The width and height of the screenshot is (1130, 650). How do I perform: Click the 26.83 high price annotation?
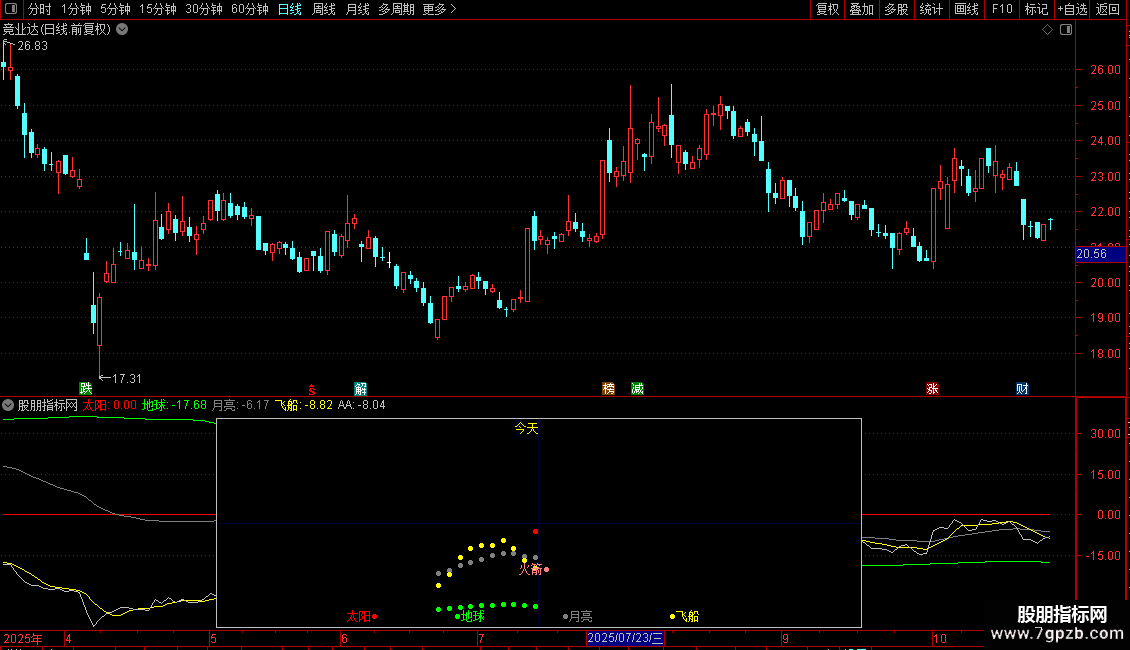(x=32, y=45)
